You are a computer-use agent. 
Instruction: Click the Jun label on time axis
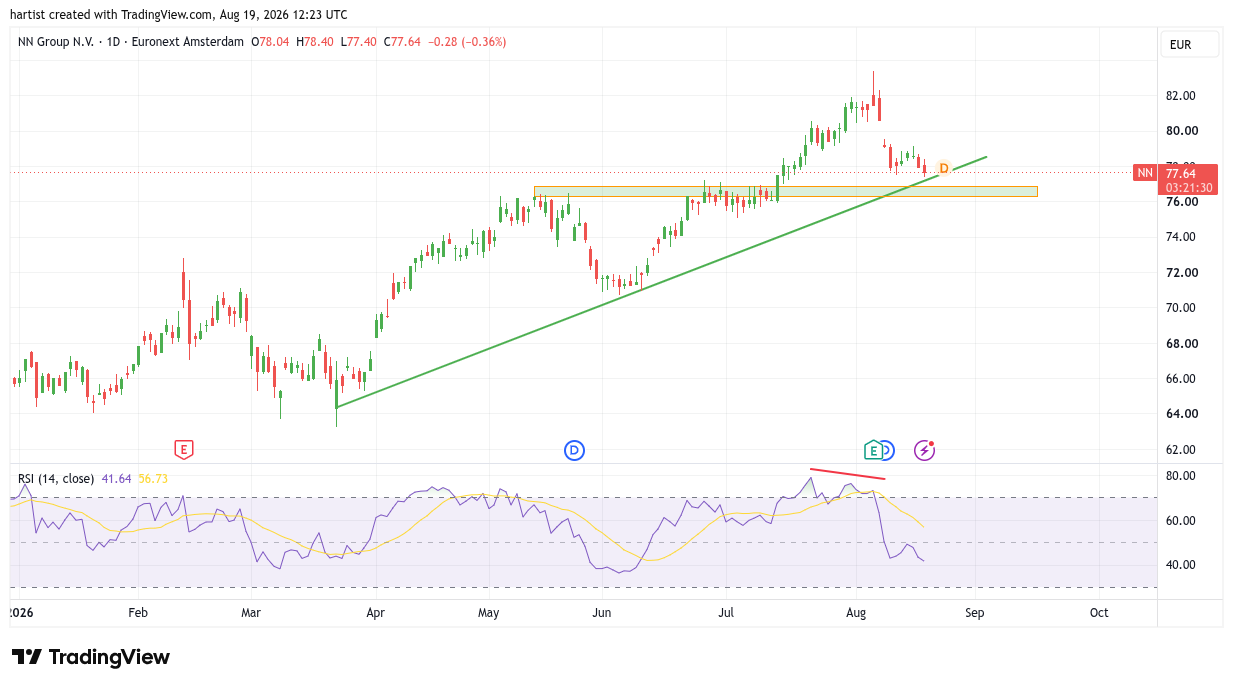coord(602,612)
